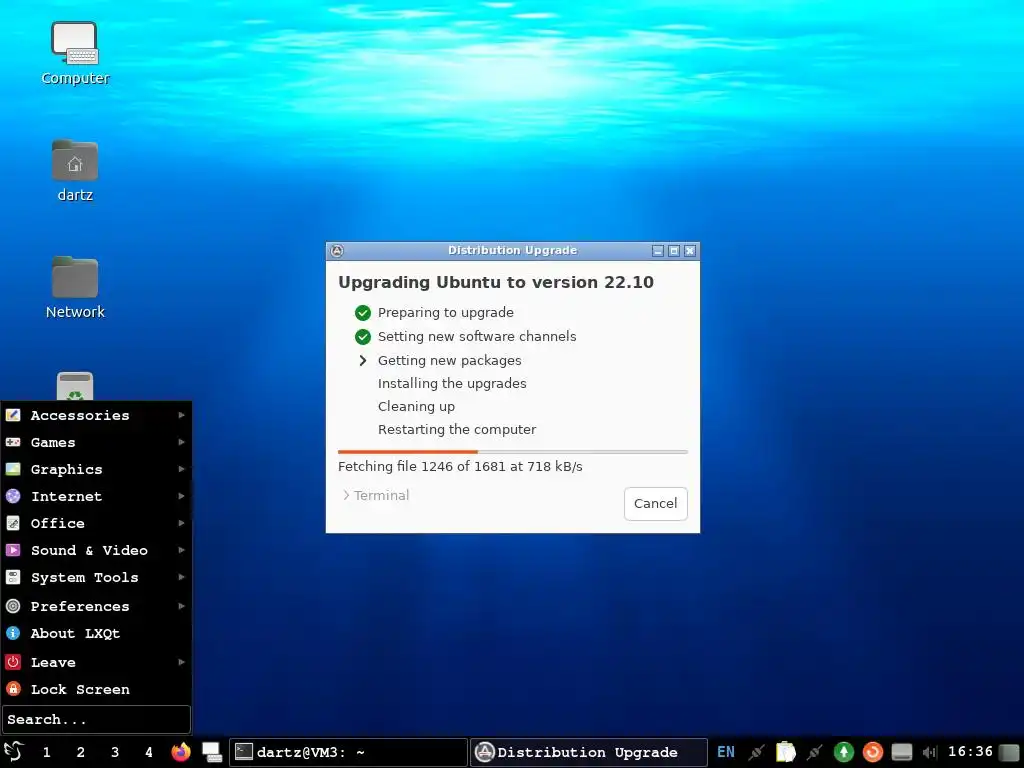This screenshot has height=768, width=1024.
Task: Expand the System Tools submenu arrow
Action: pyautogui.click(x=182, y=577)
